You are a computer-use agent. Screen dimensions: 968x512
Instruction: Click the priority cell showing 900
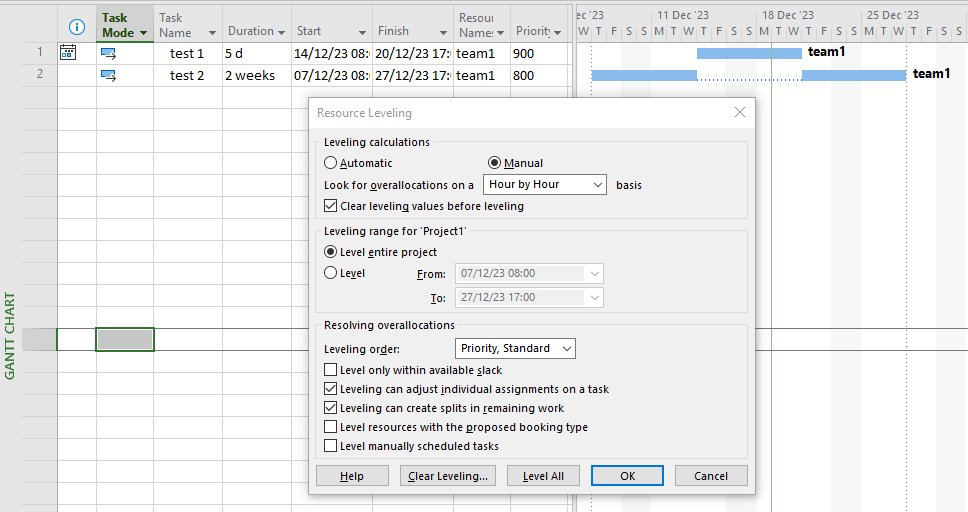[539, 54]
